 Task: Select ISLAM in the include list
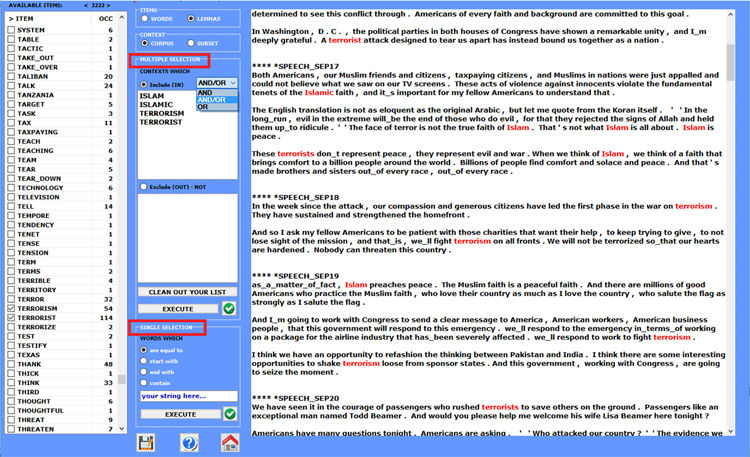[152, 96]
